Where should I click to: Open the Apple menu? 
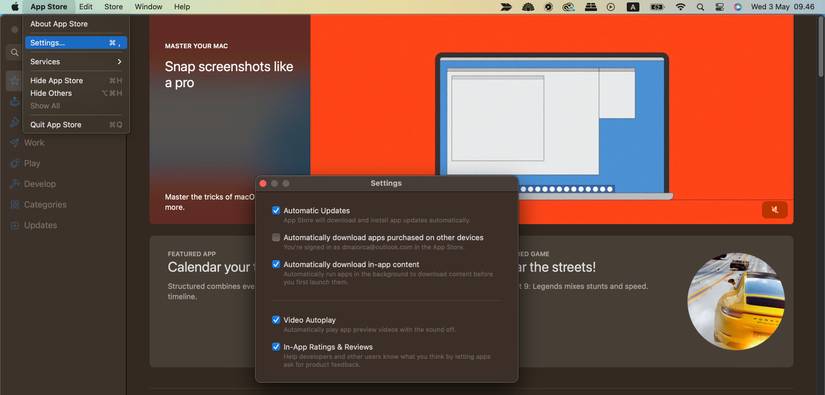15,7
